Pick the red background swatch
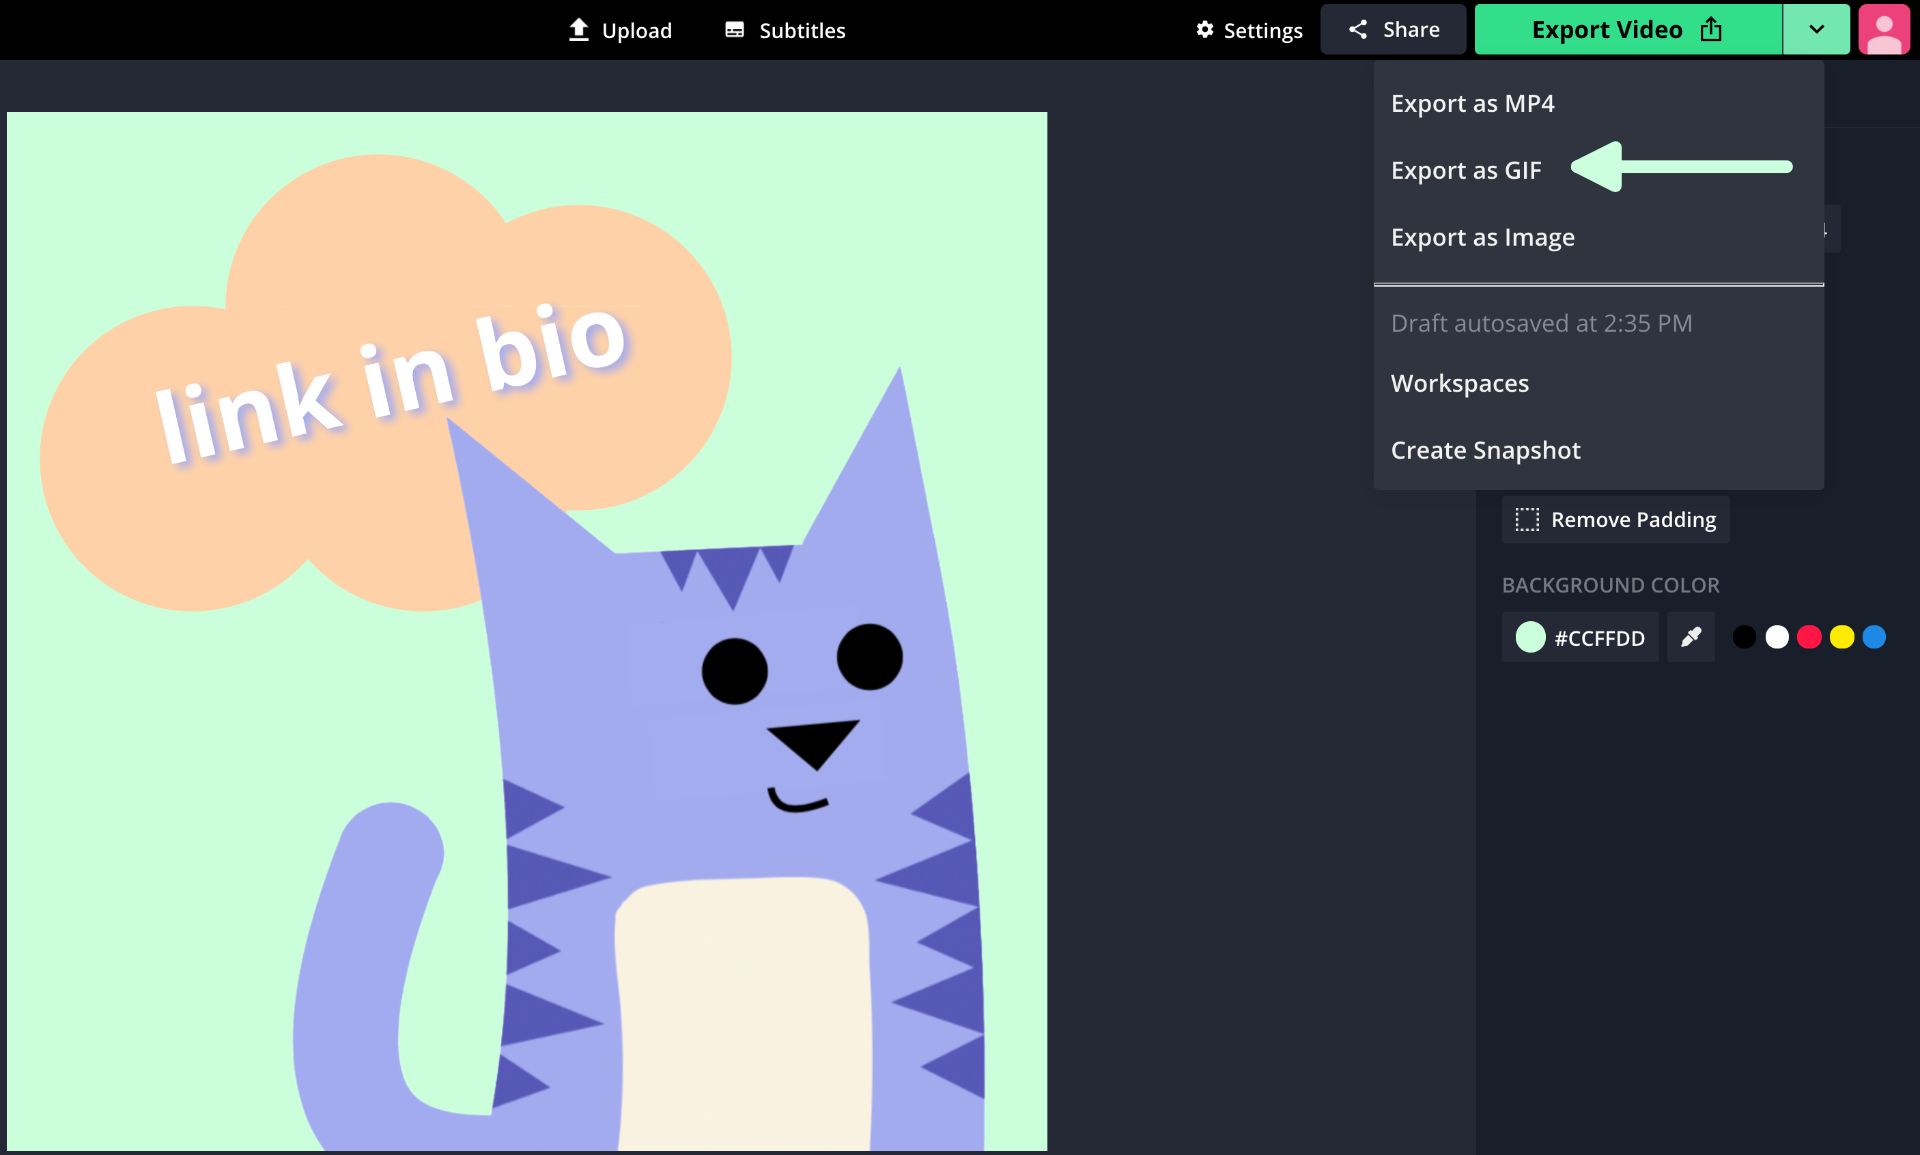Screen dimensions: 1920x1155 1809,637
